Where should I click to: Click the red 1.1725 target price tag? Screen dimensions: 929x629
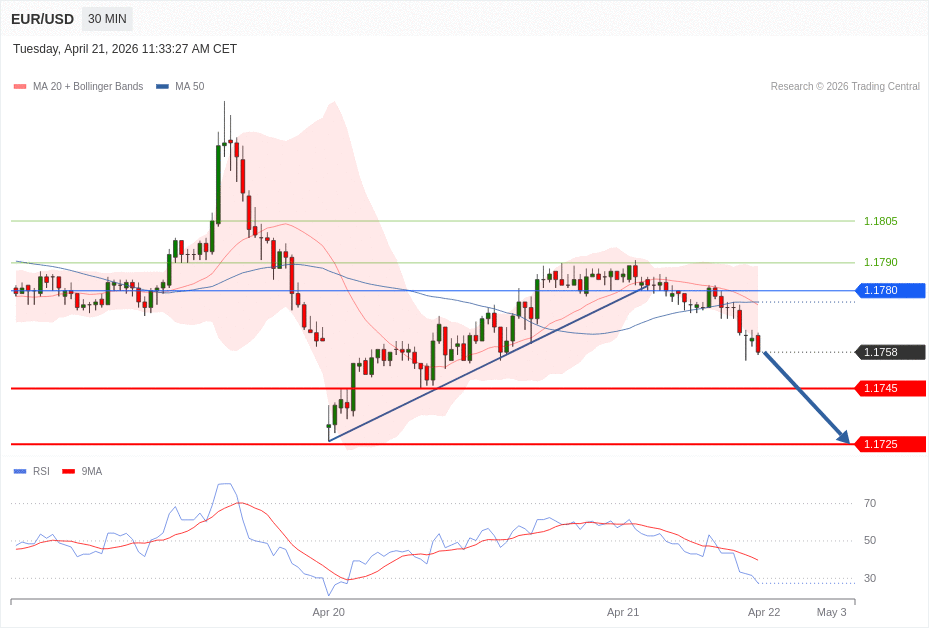point(890,444)
